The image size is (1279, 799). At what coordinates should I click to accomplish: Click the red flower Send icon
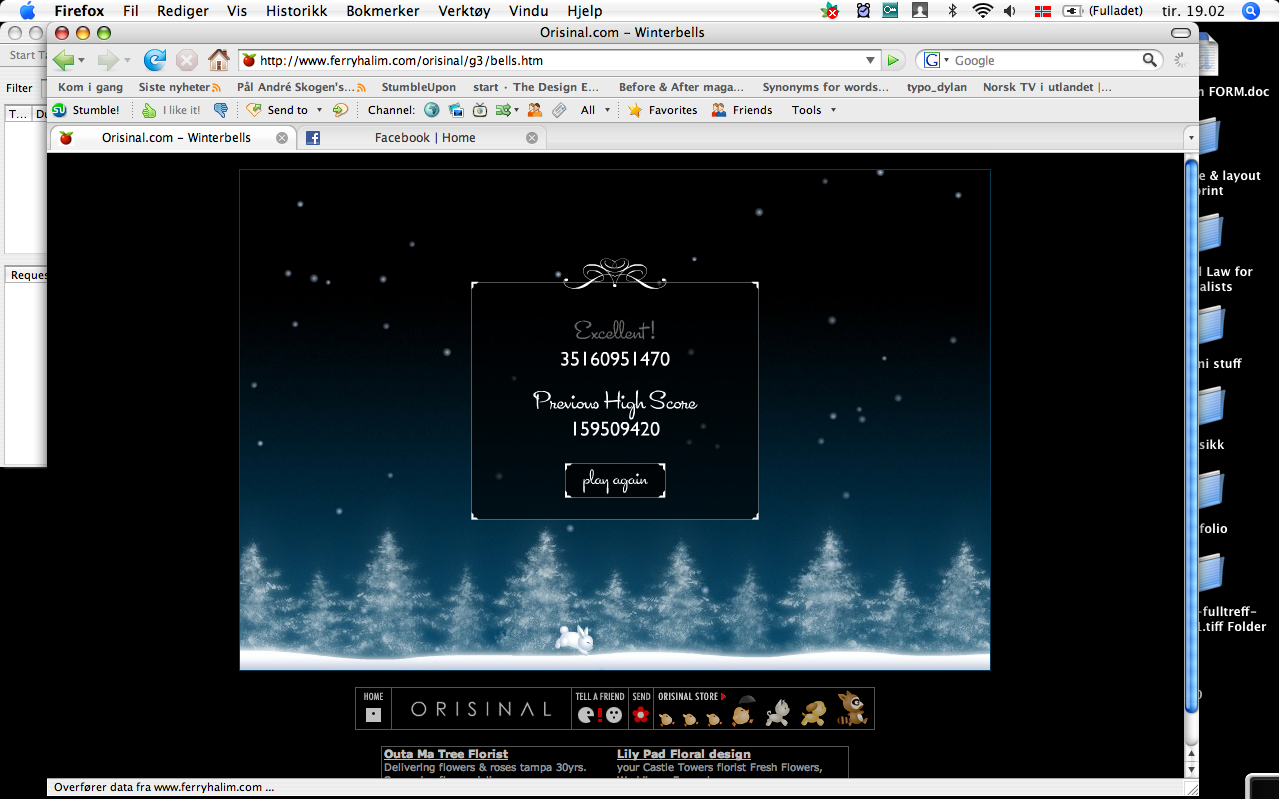tap(641, 714)
